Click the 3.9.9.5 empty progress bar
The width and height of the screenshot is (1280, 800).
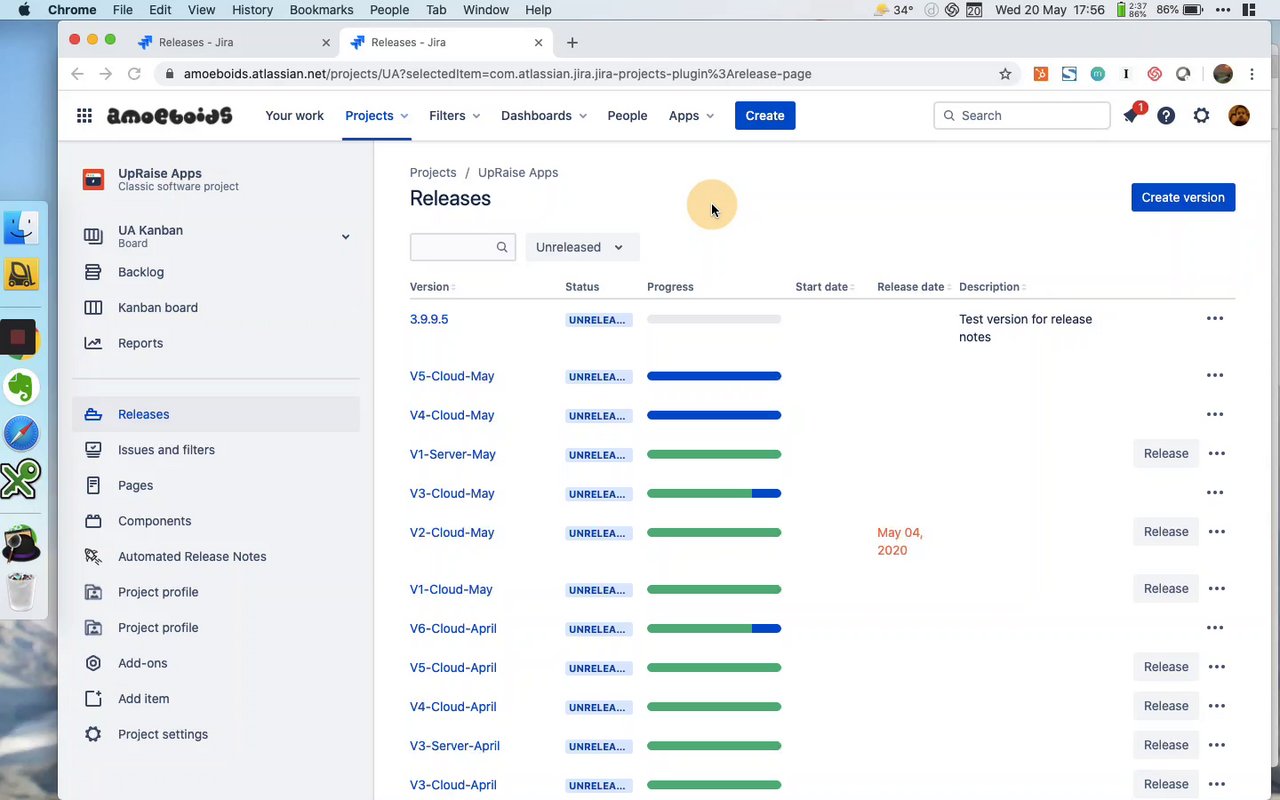point(714,319)
